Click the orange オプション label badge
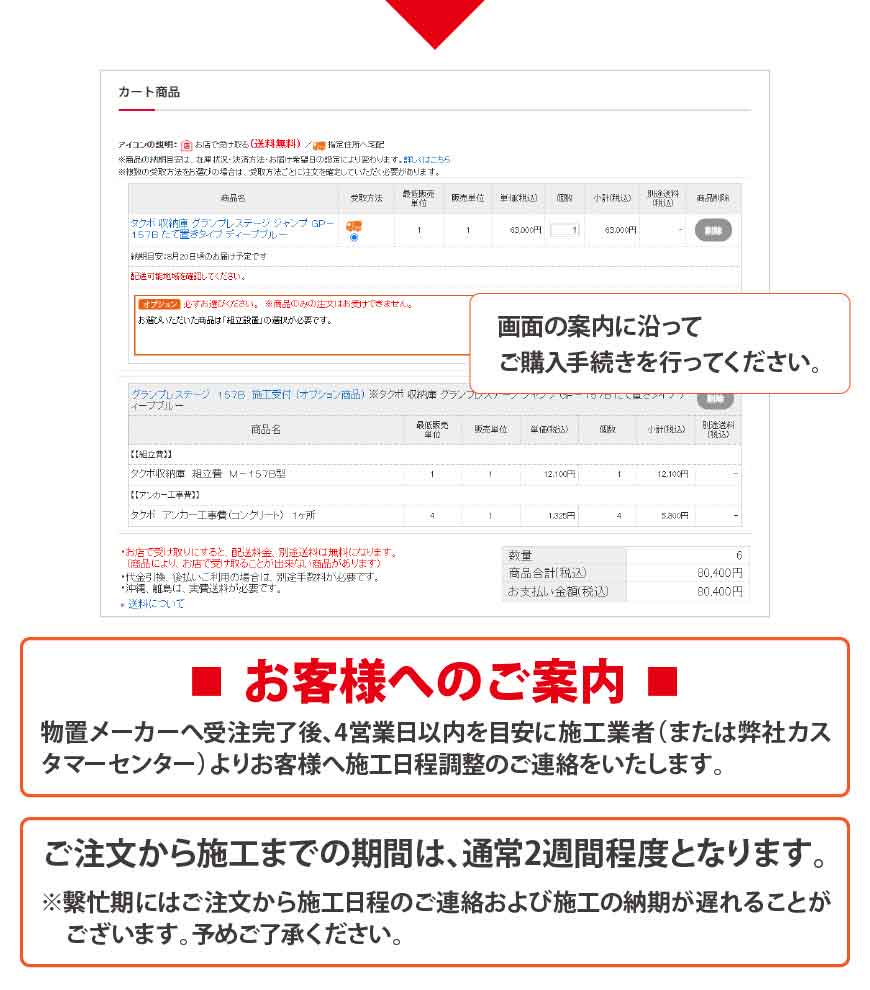The height and width of the screenshot is (990, 870). pos(158,303)
